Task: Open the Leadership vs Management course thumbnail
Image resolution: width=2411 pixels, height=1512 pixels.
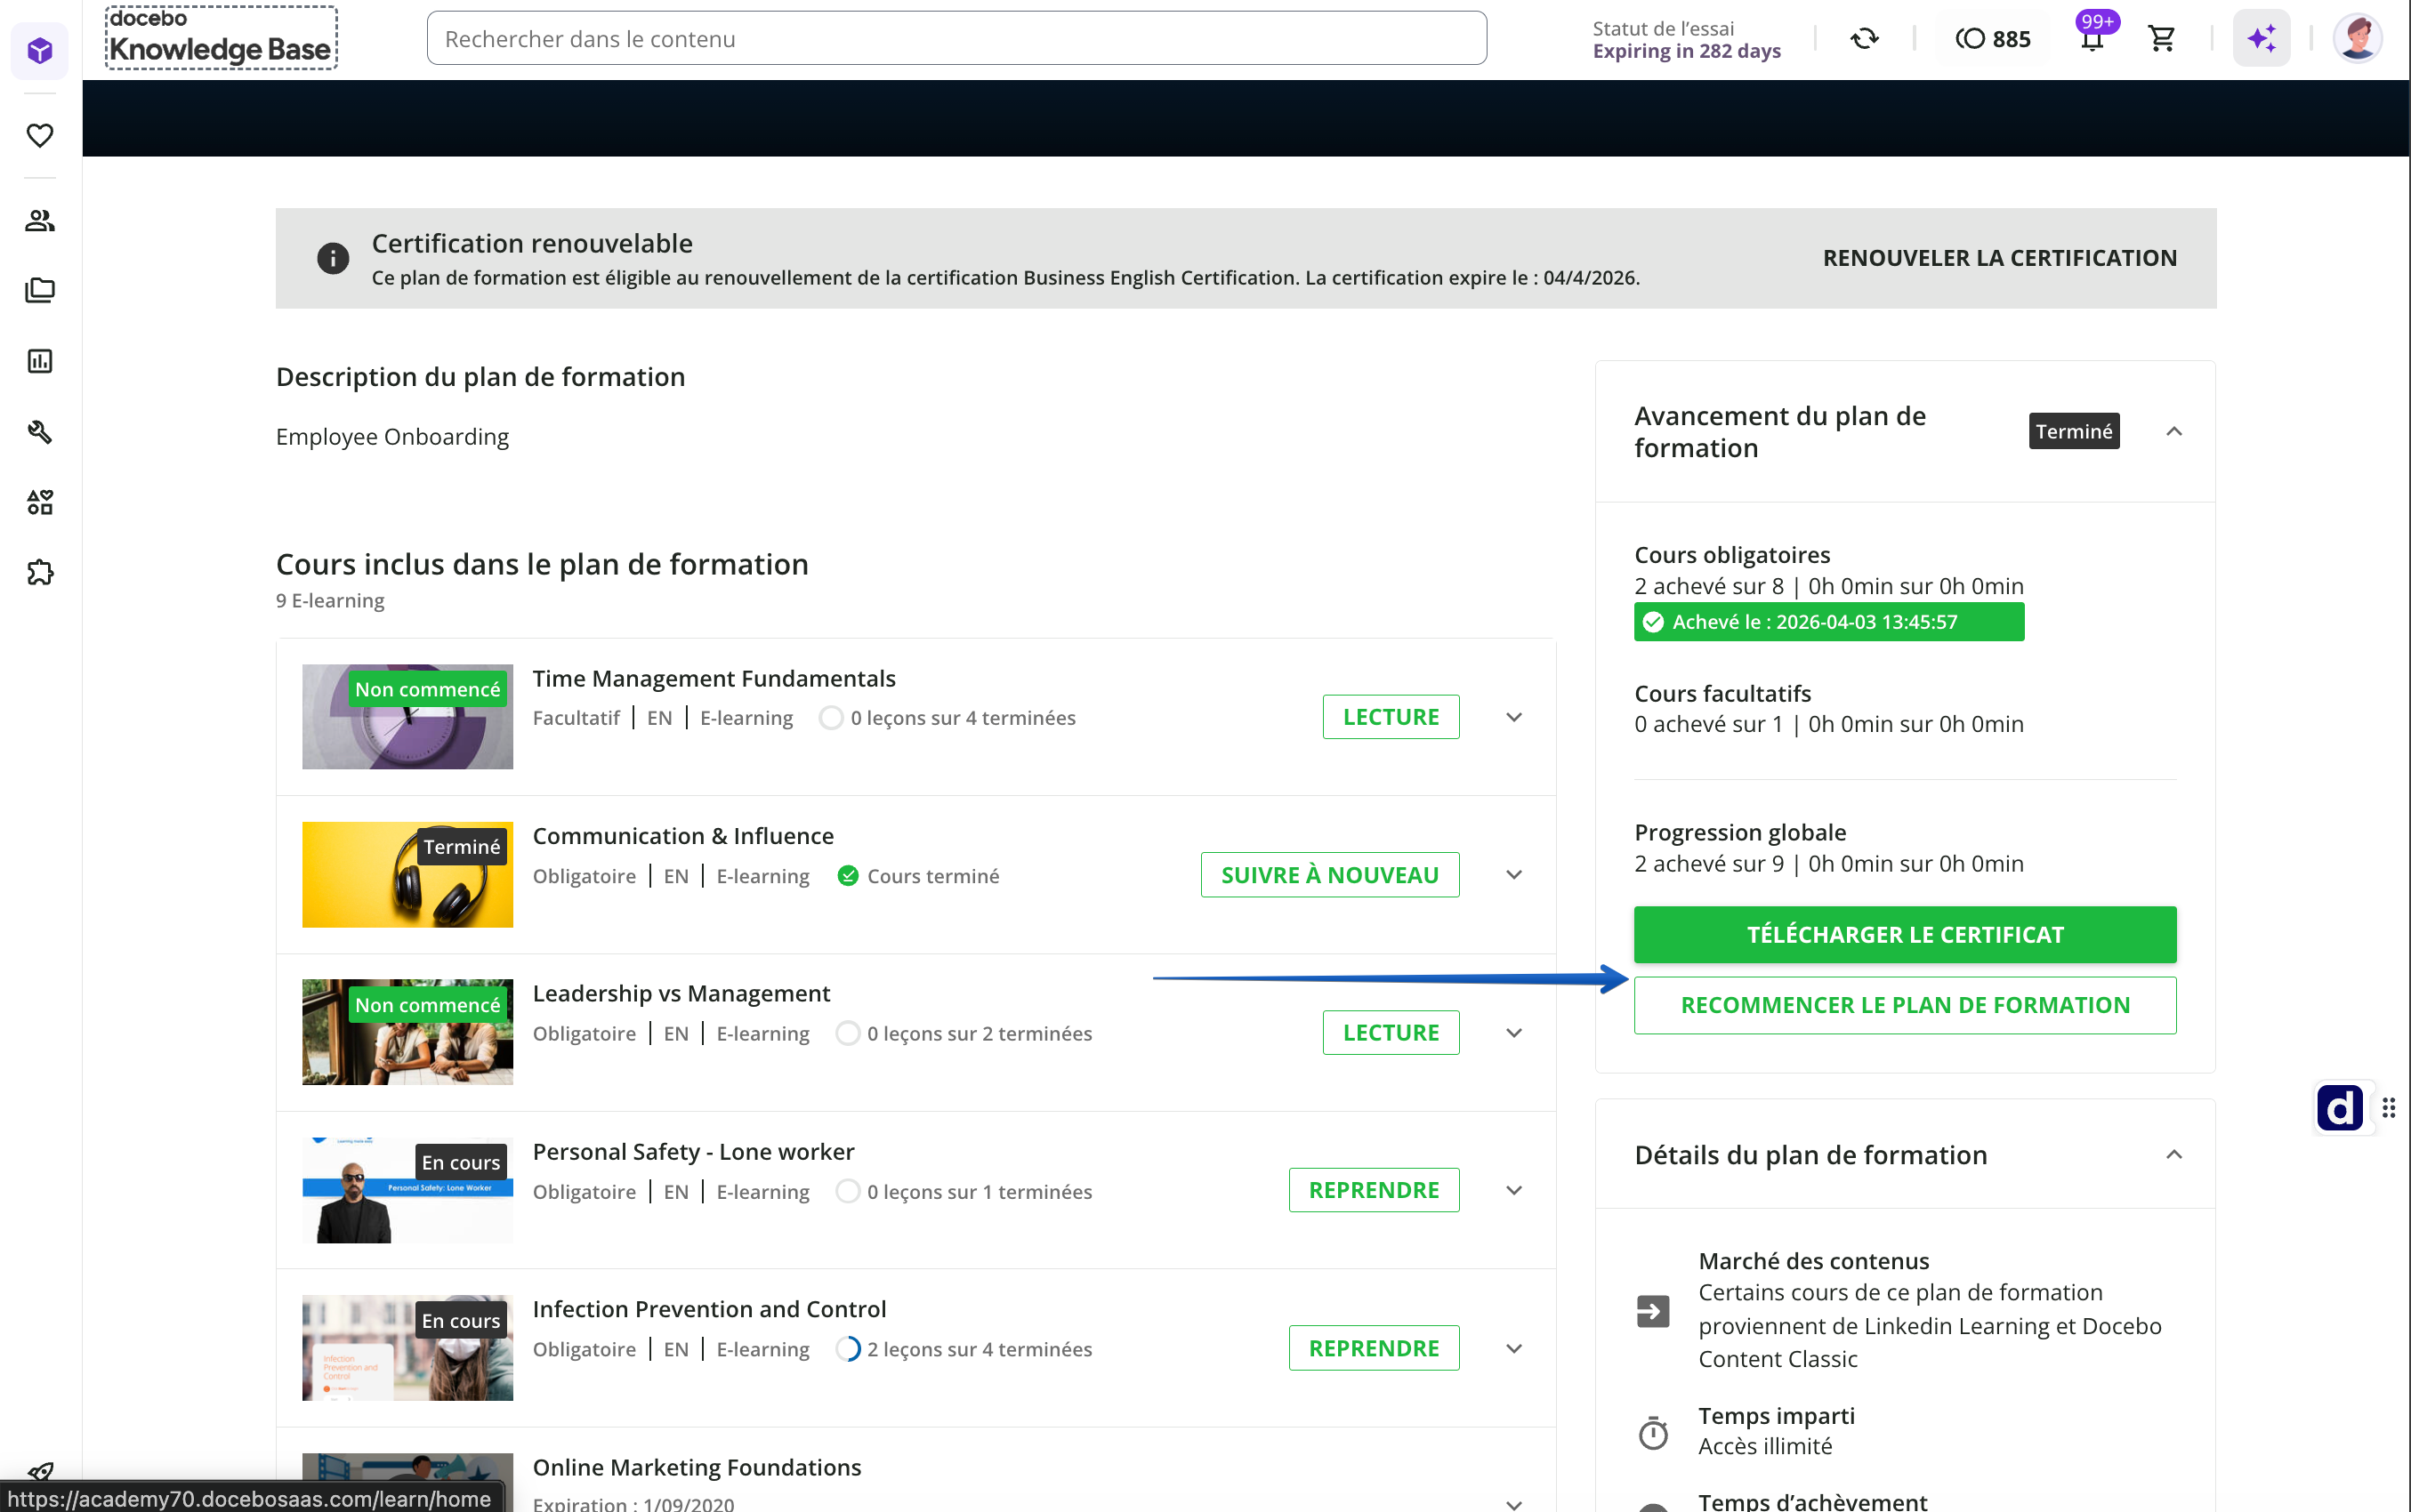Action: [407, 1032]
